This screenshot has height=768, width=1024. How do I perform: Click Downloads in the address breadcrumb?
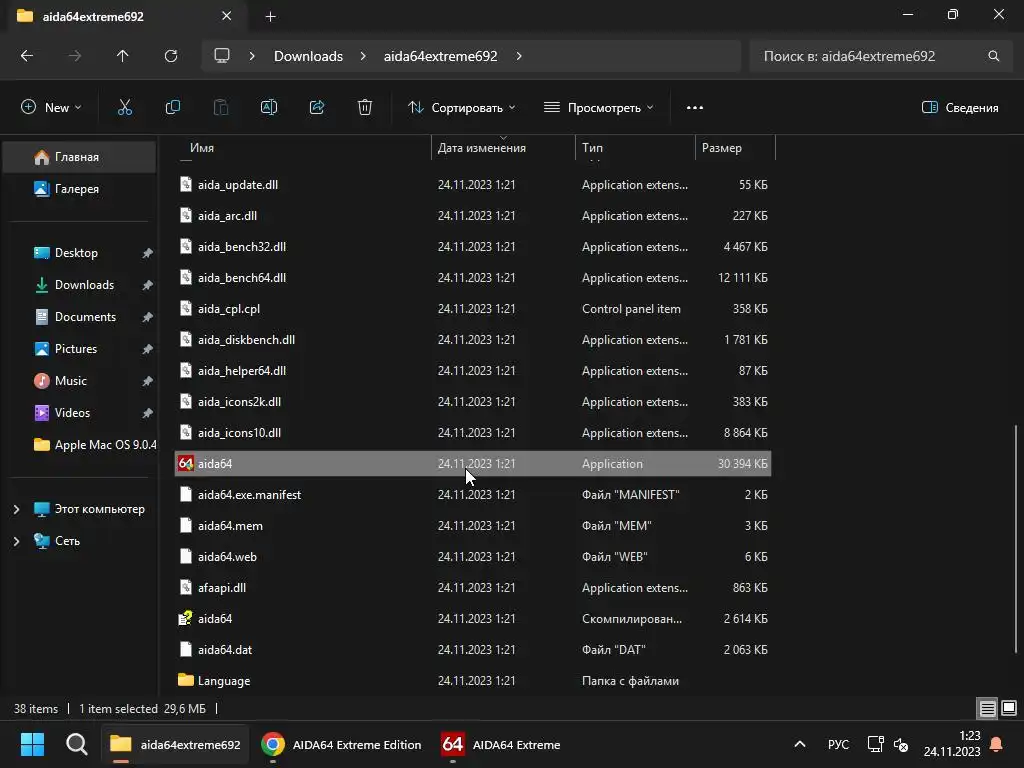308,56
